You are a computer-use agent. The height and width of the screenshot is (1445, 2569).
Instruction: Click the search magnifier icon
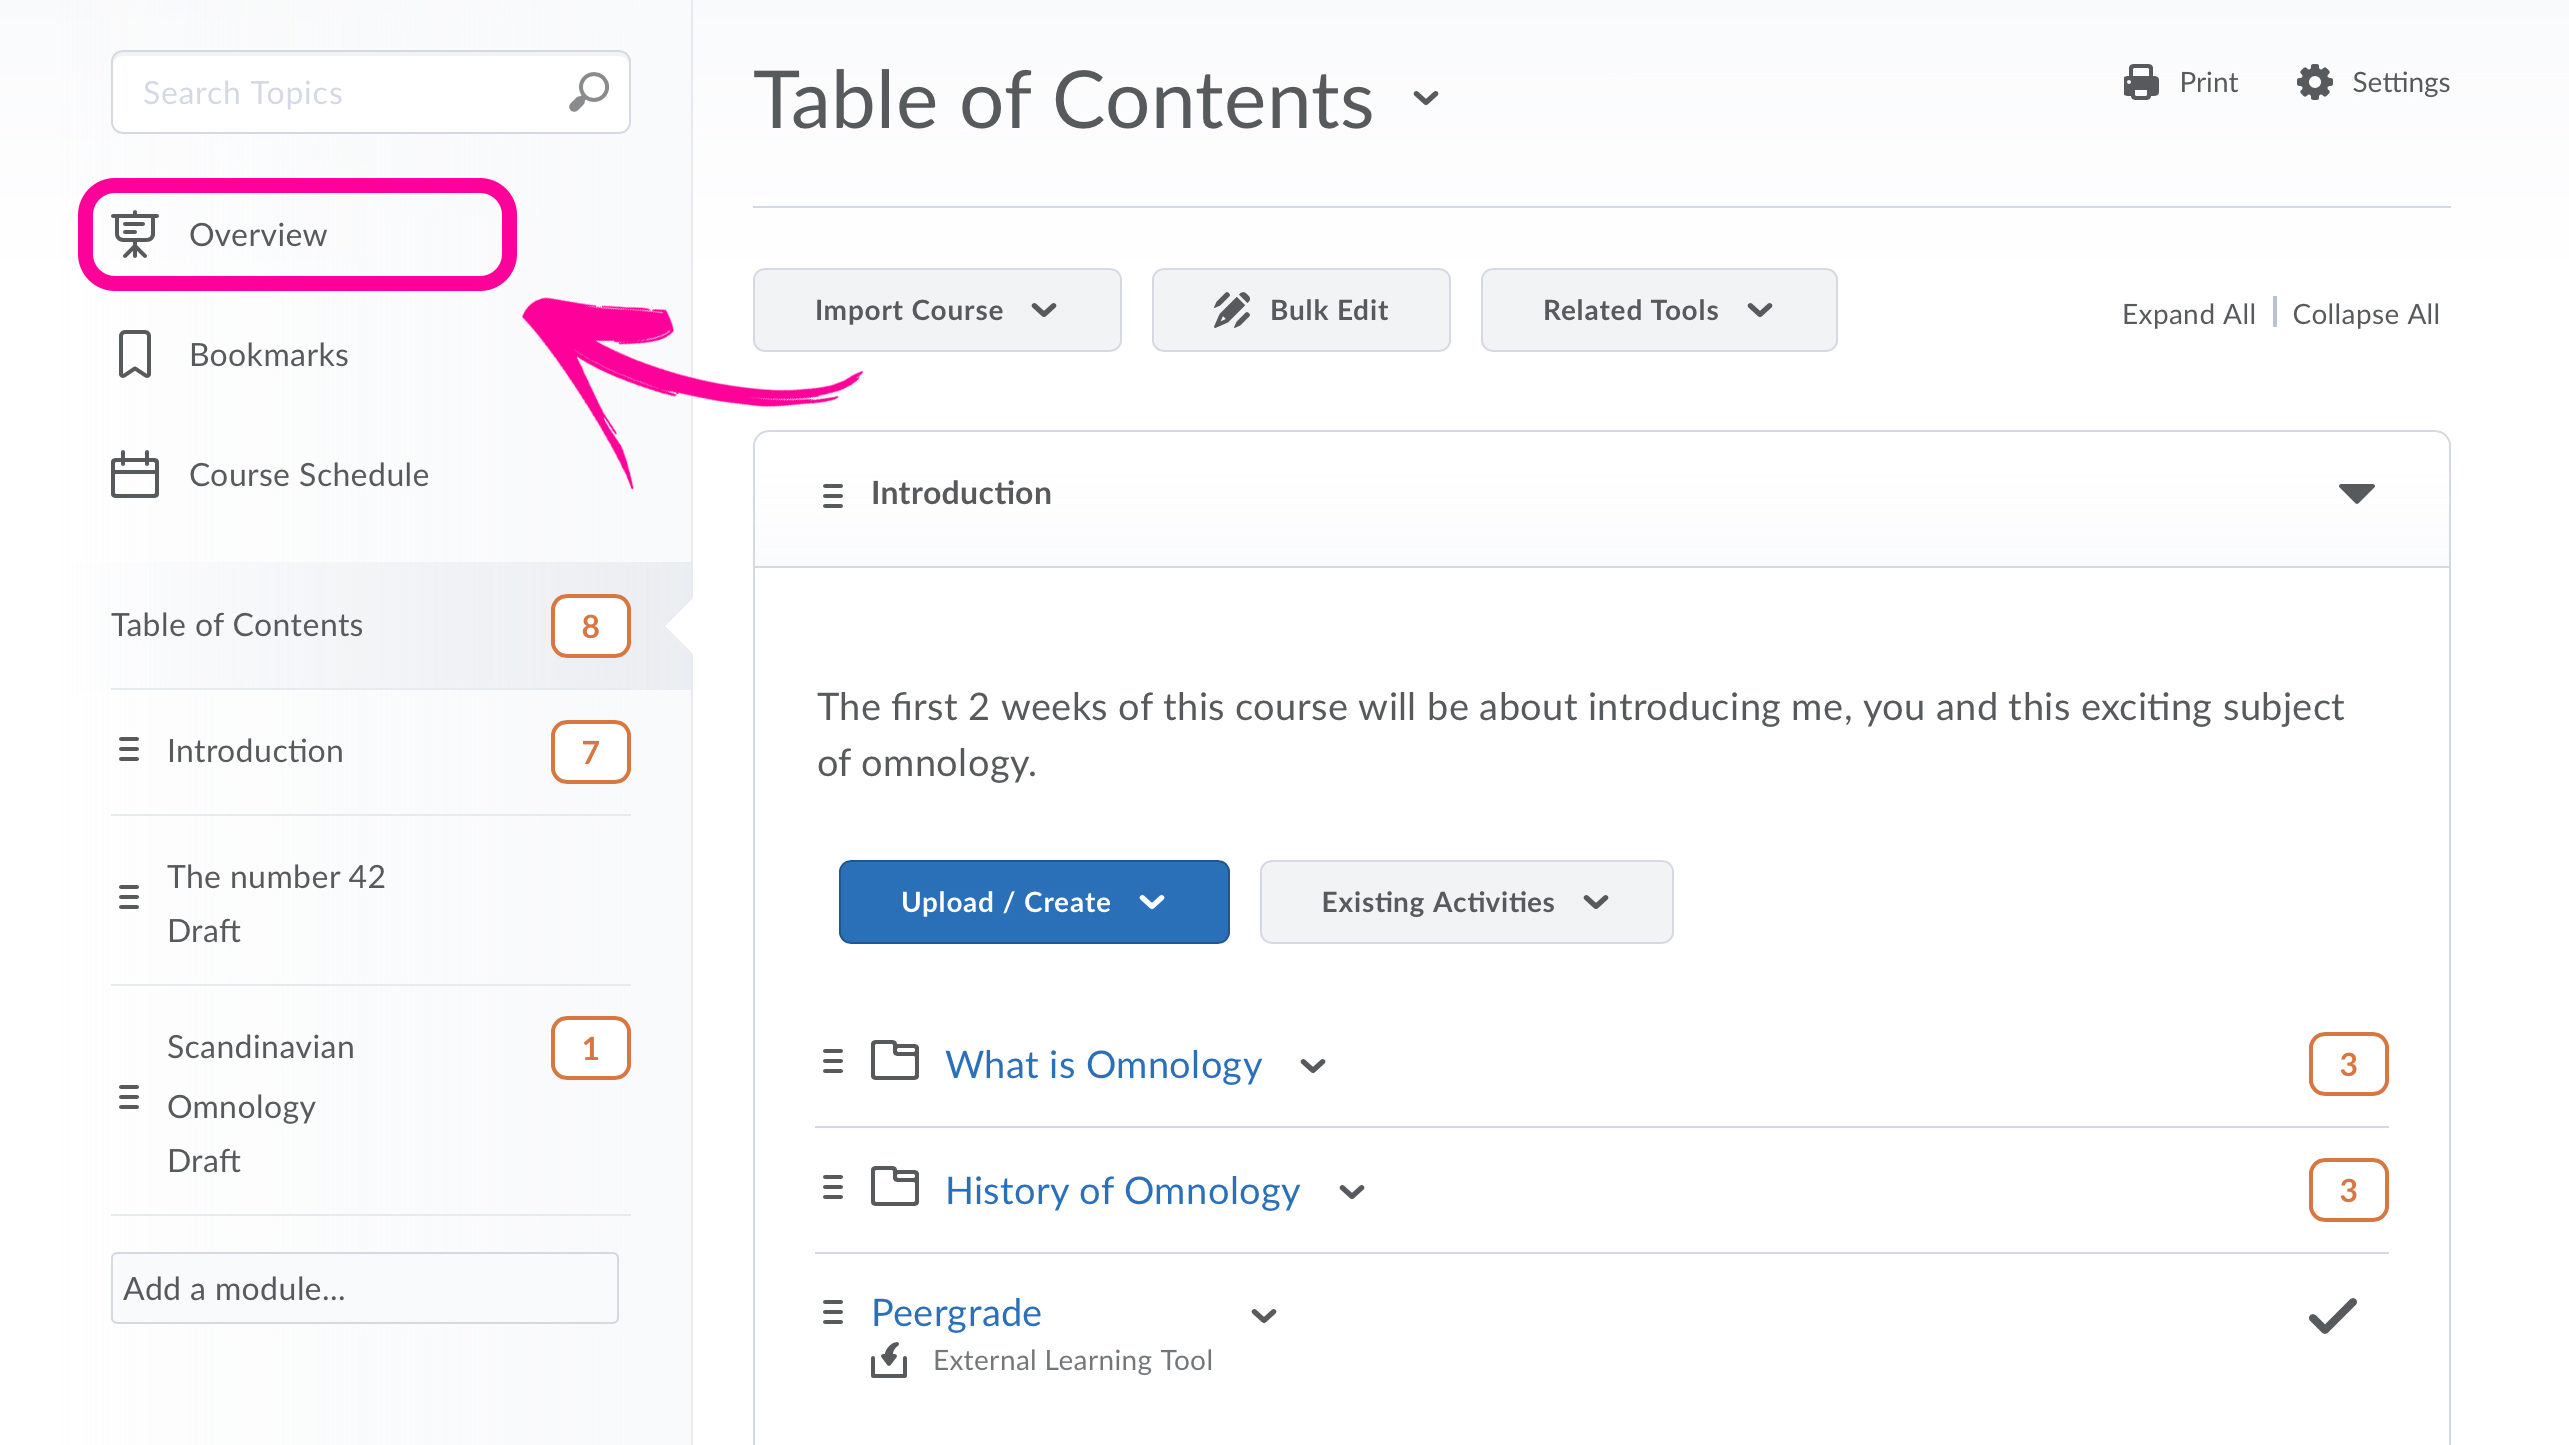(589, 92)
